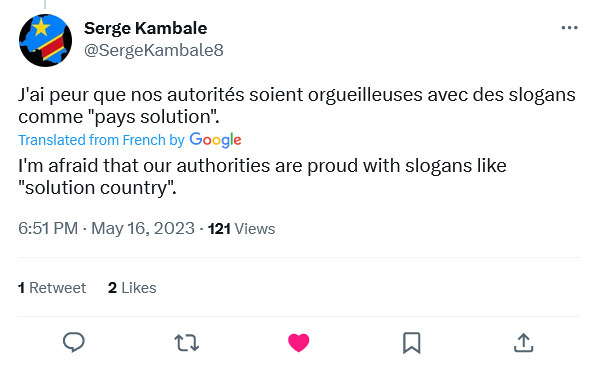Bookmark this tweet
Viewport: 598px width, 368px height.
(412, 342)
